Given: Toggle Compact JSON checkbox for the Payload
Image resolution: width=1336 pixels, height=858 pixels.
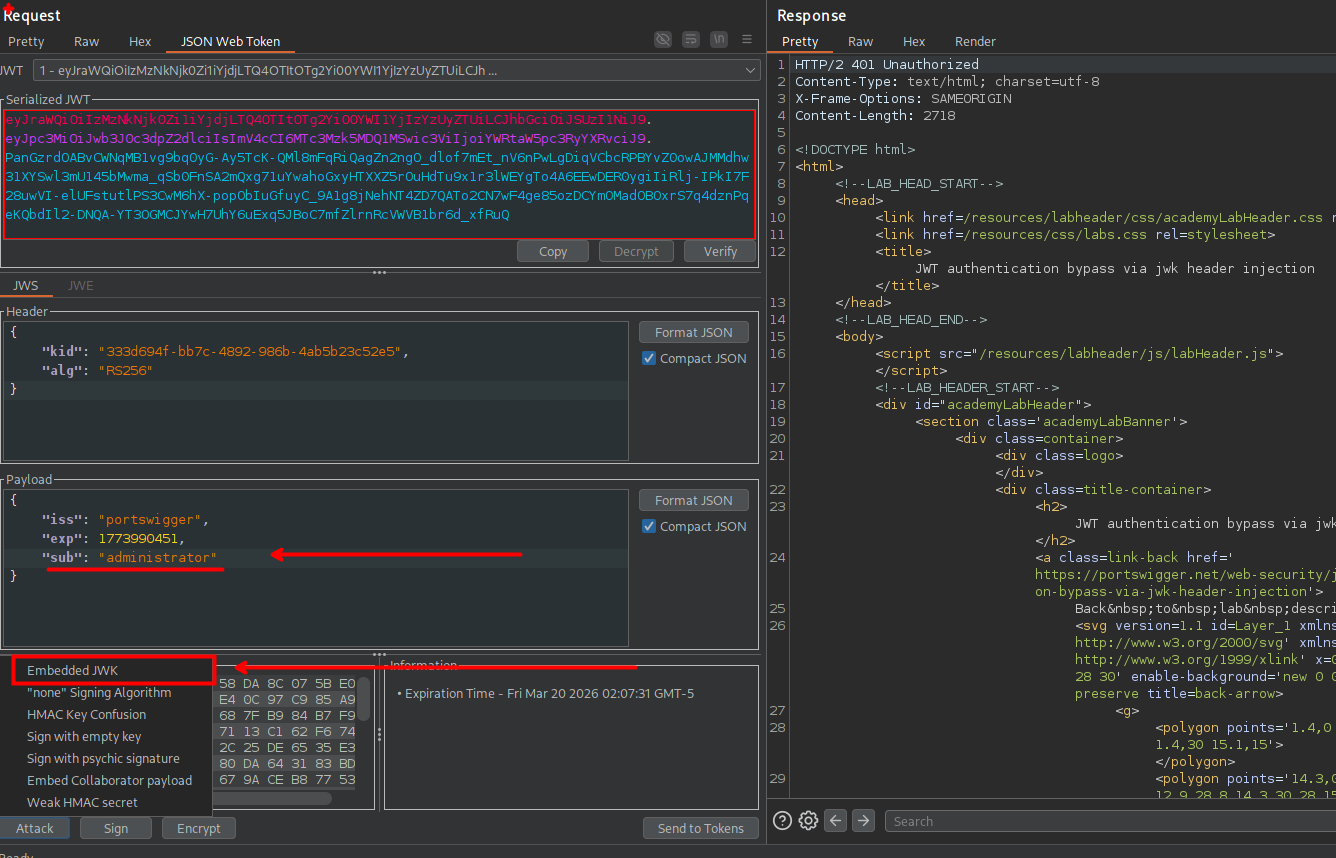Looking at the screenshot, I should (649, 527).
